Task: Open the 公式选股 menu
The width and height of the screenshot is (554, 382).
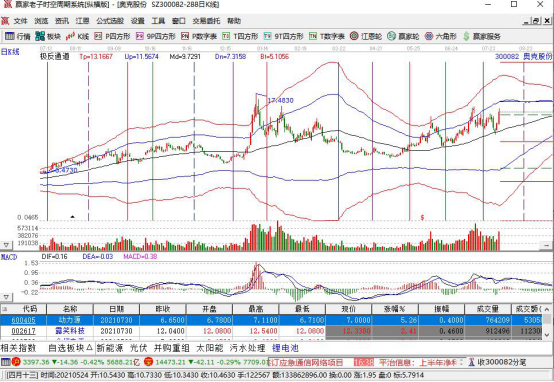Action: [110, 21]
